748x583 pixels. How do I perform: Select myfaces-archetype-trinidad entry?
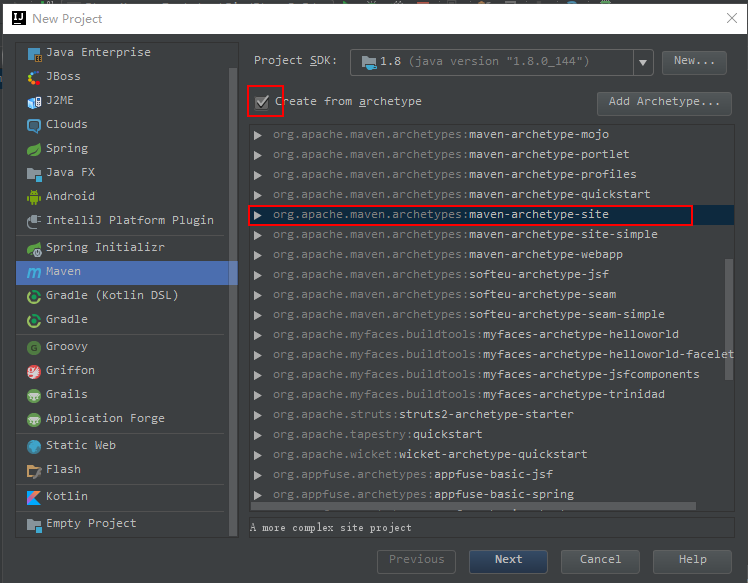pyautogui.click(x=491, y=395)
